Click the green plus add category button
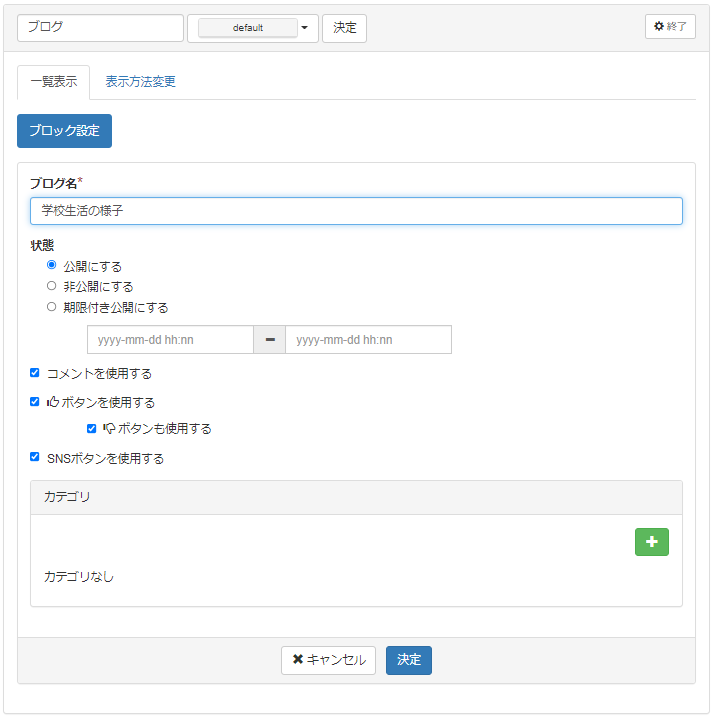 651,542
